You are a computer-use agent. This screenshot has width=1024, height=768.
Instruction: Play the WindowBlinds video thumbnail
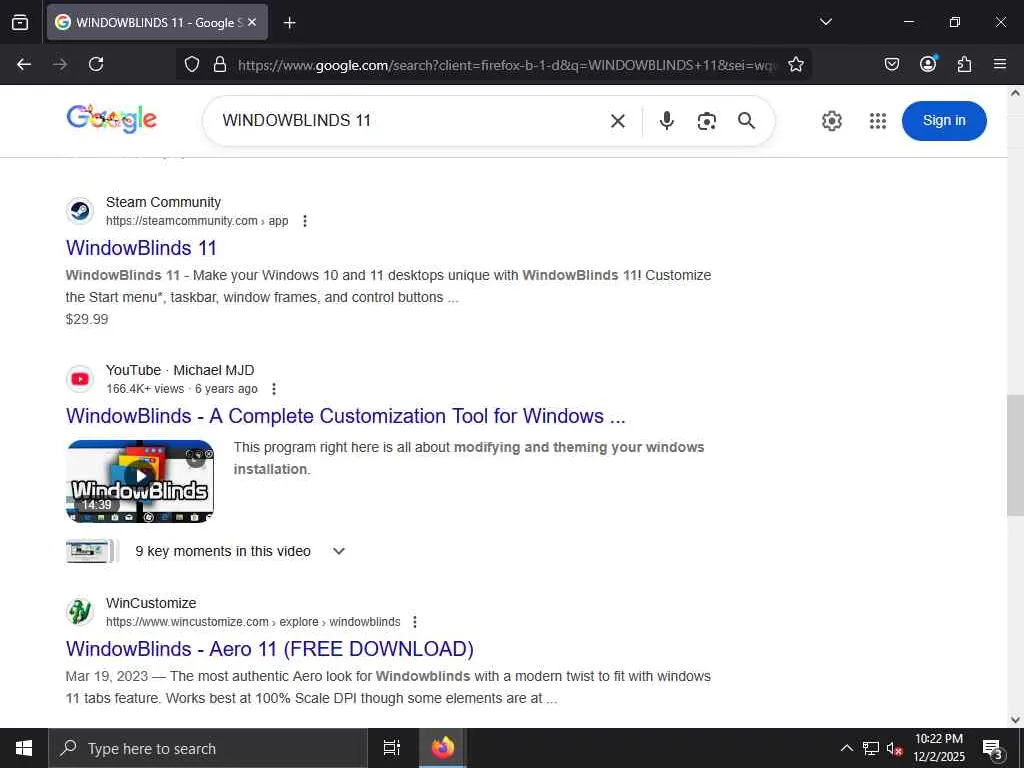140,481
